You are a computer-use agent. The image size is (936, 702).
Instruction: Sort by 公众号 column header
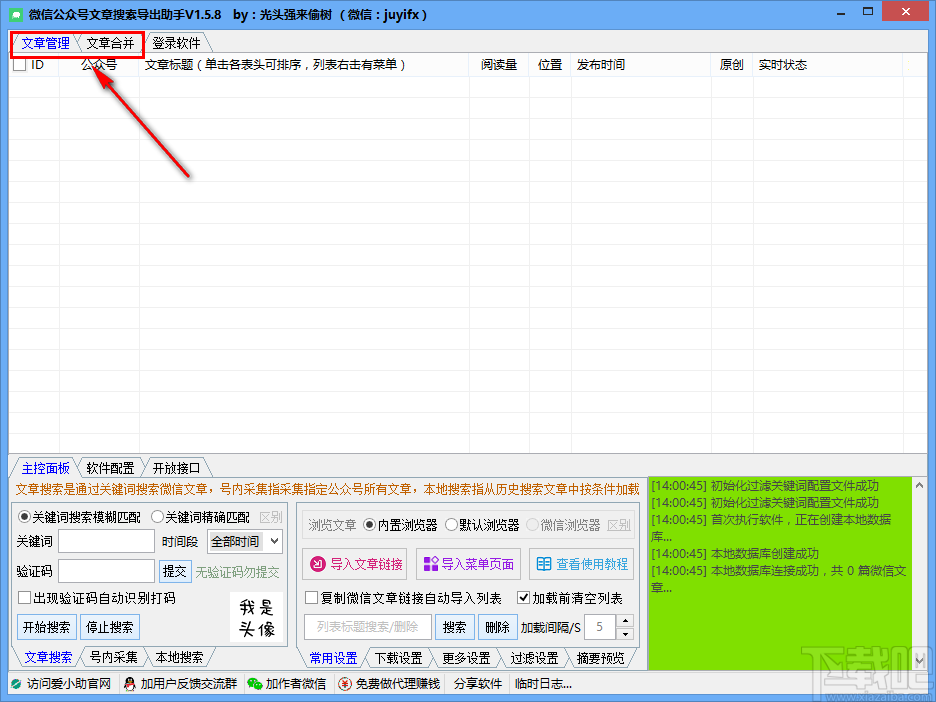point(99,64)
